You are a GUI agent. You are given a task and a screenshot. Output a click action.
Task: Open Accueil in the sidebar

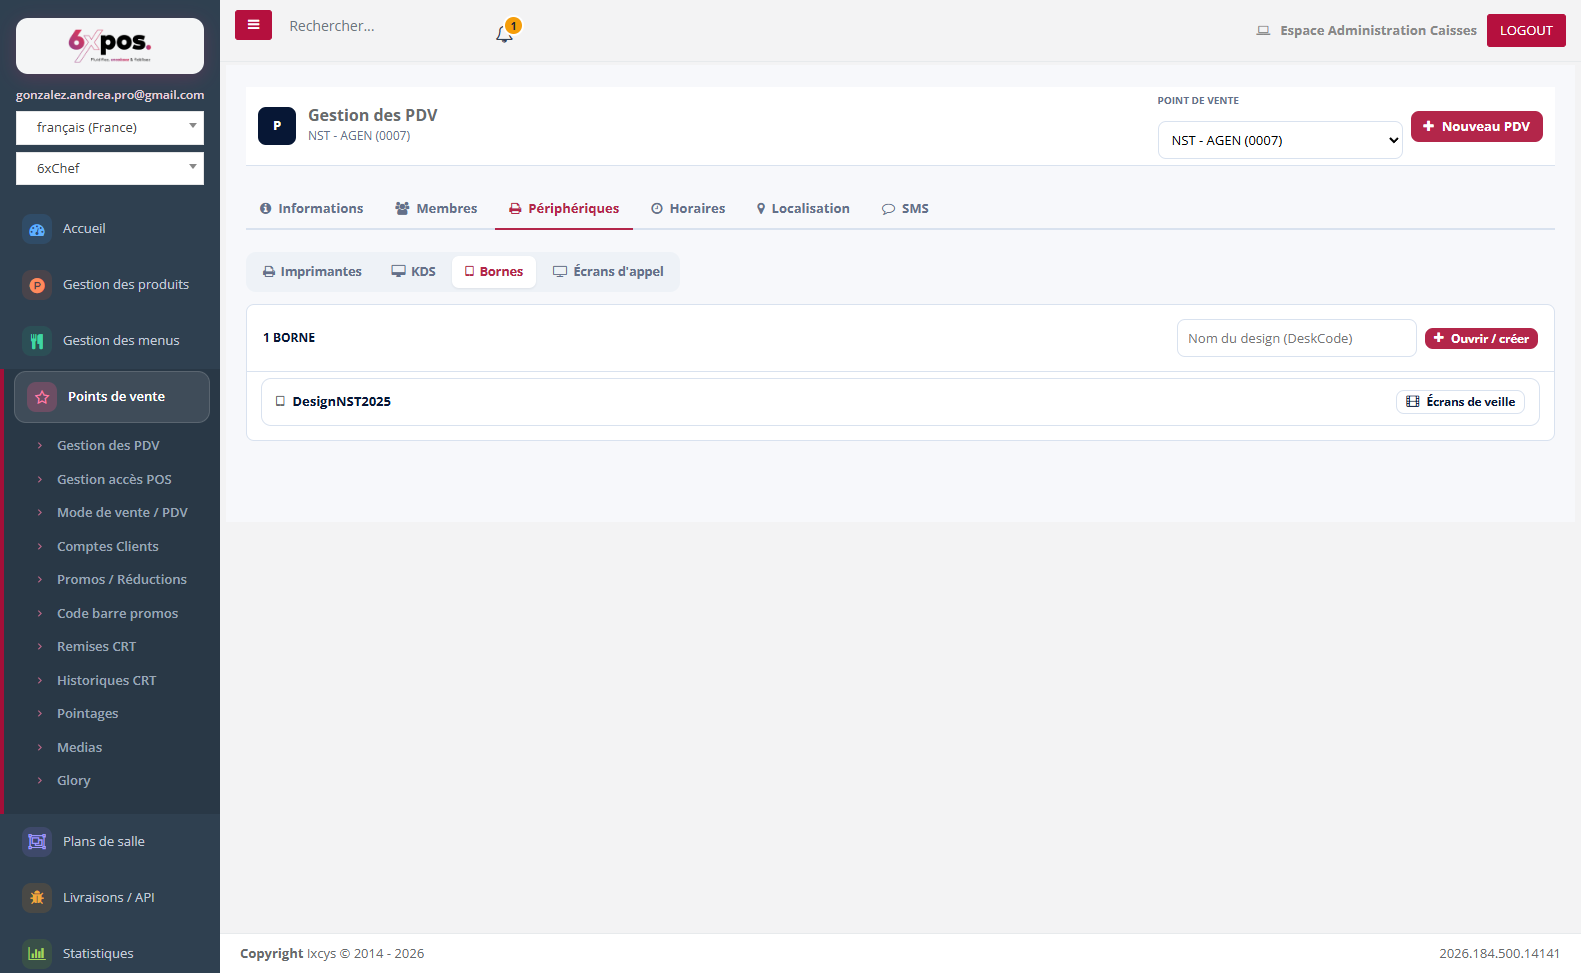[84, 229]
